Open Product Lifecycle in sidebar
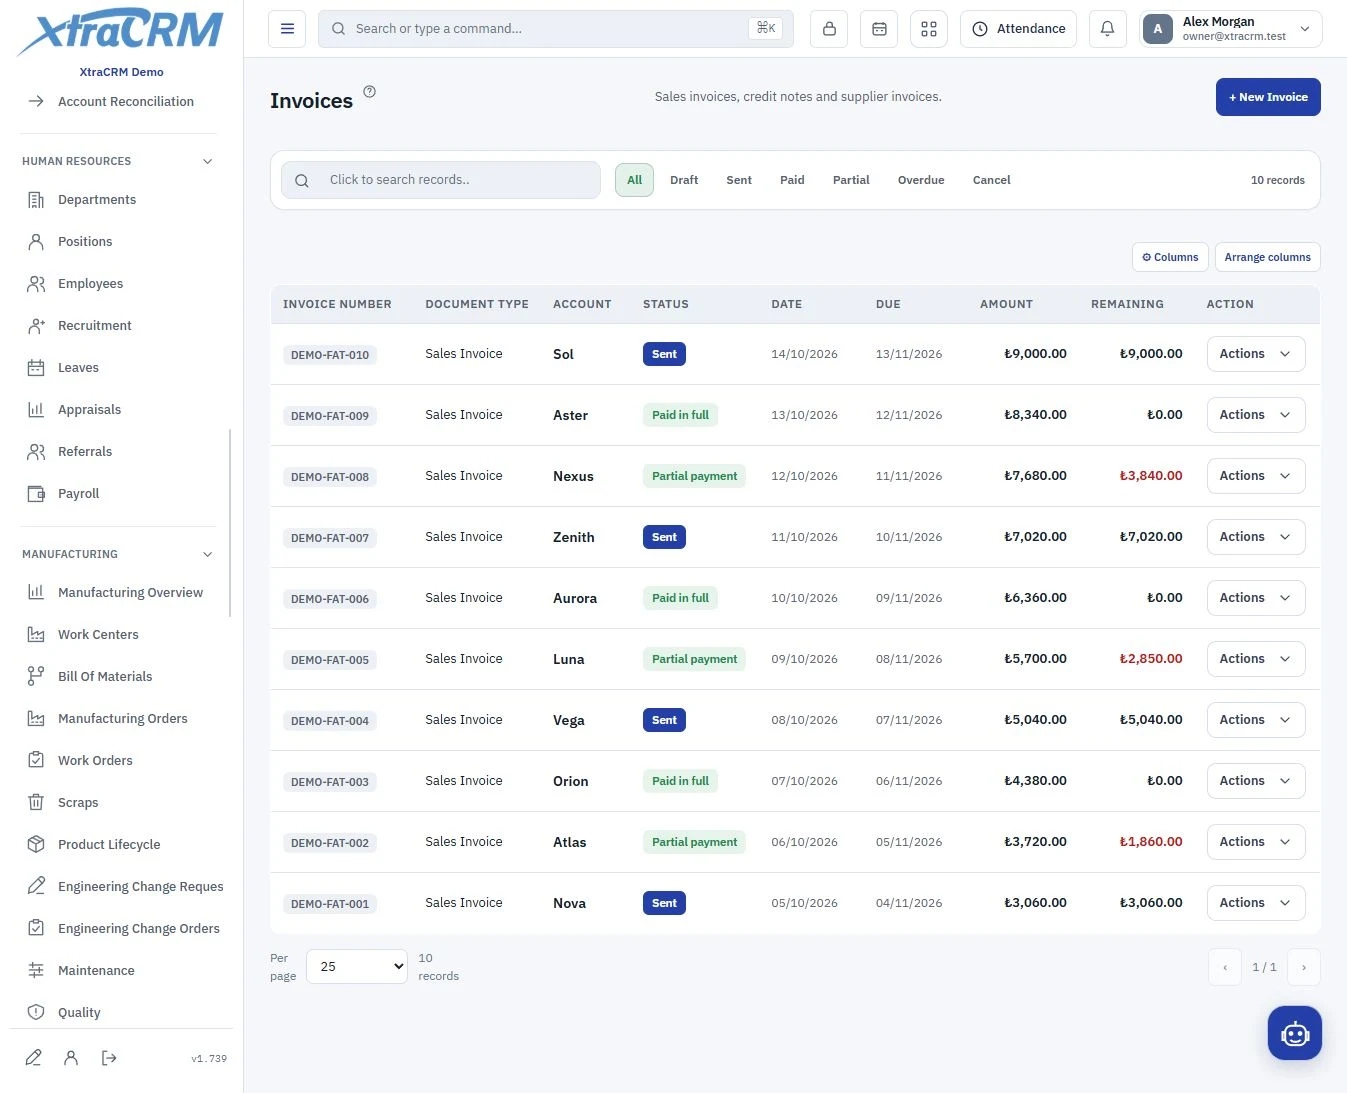Screen dimensions: 1347x1093 109,845
